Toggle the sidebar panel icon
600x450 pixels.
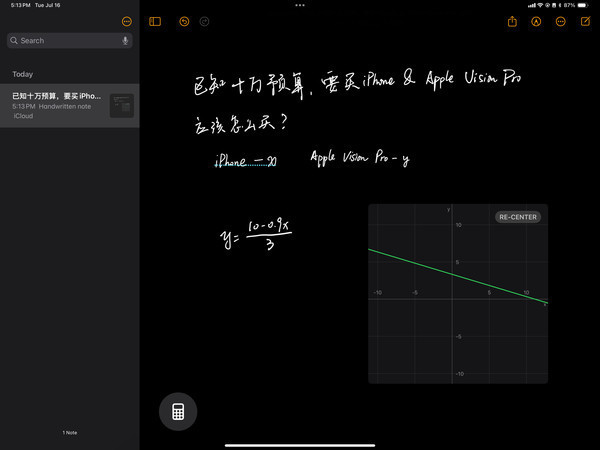[155, 21]
